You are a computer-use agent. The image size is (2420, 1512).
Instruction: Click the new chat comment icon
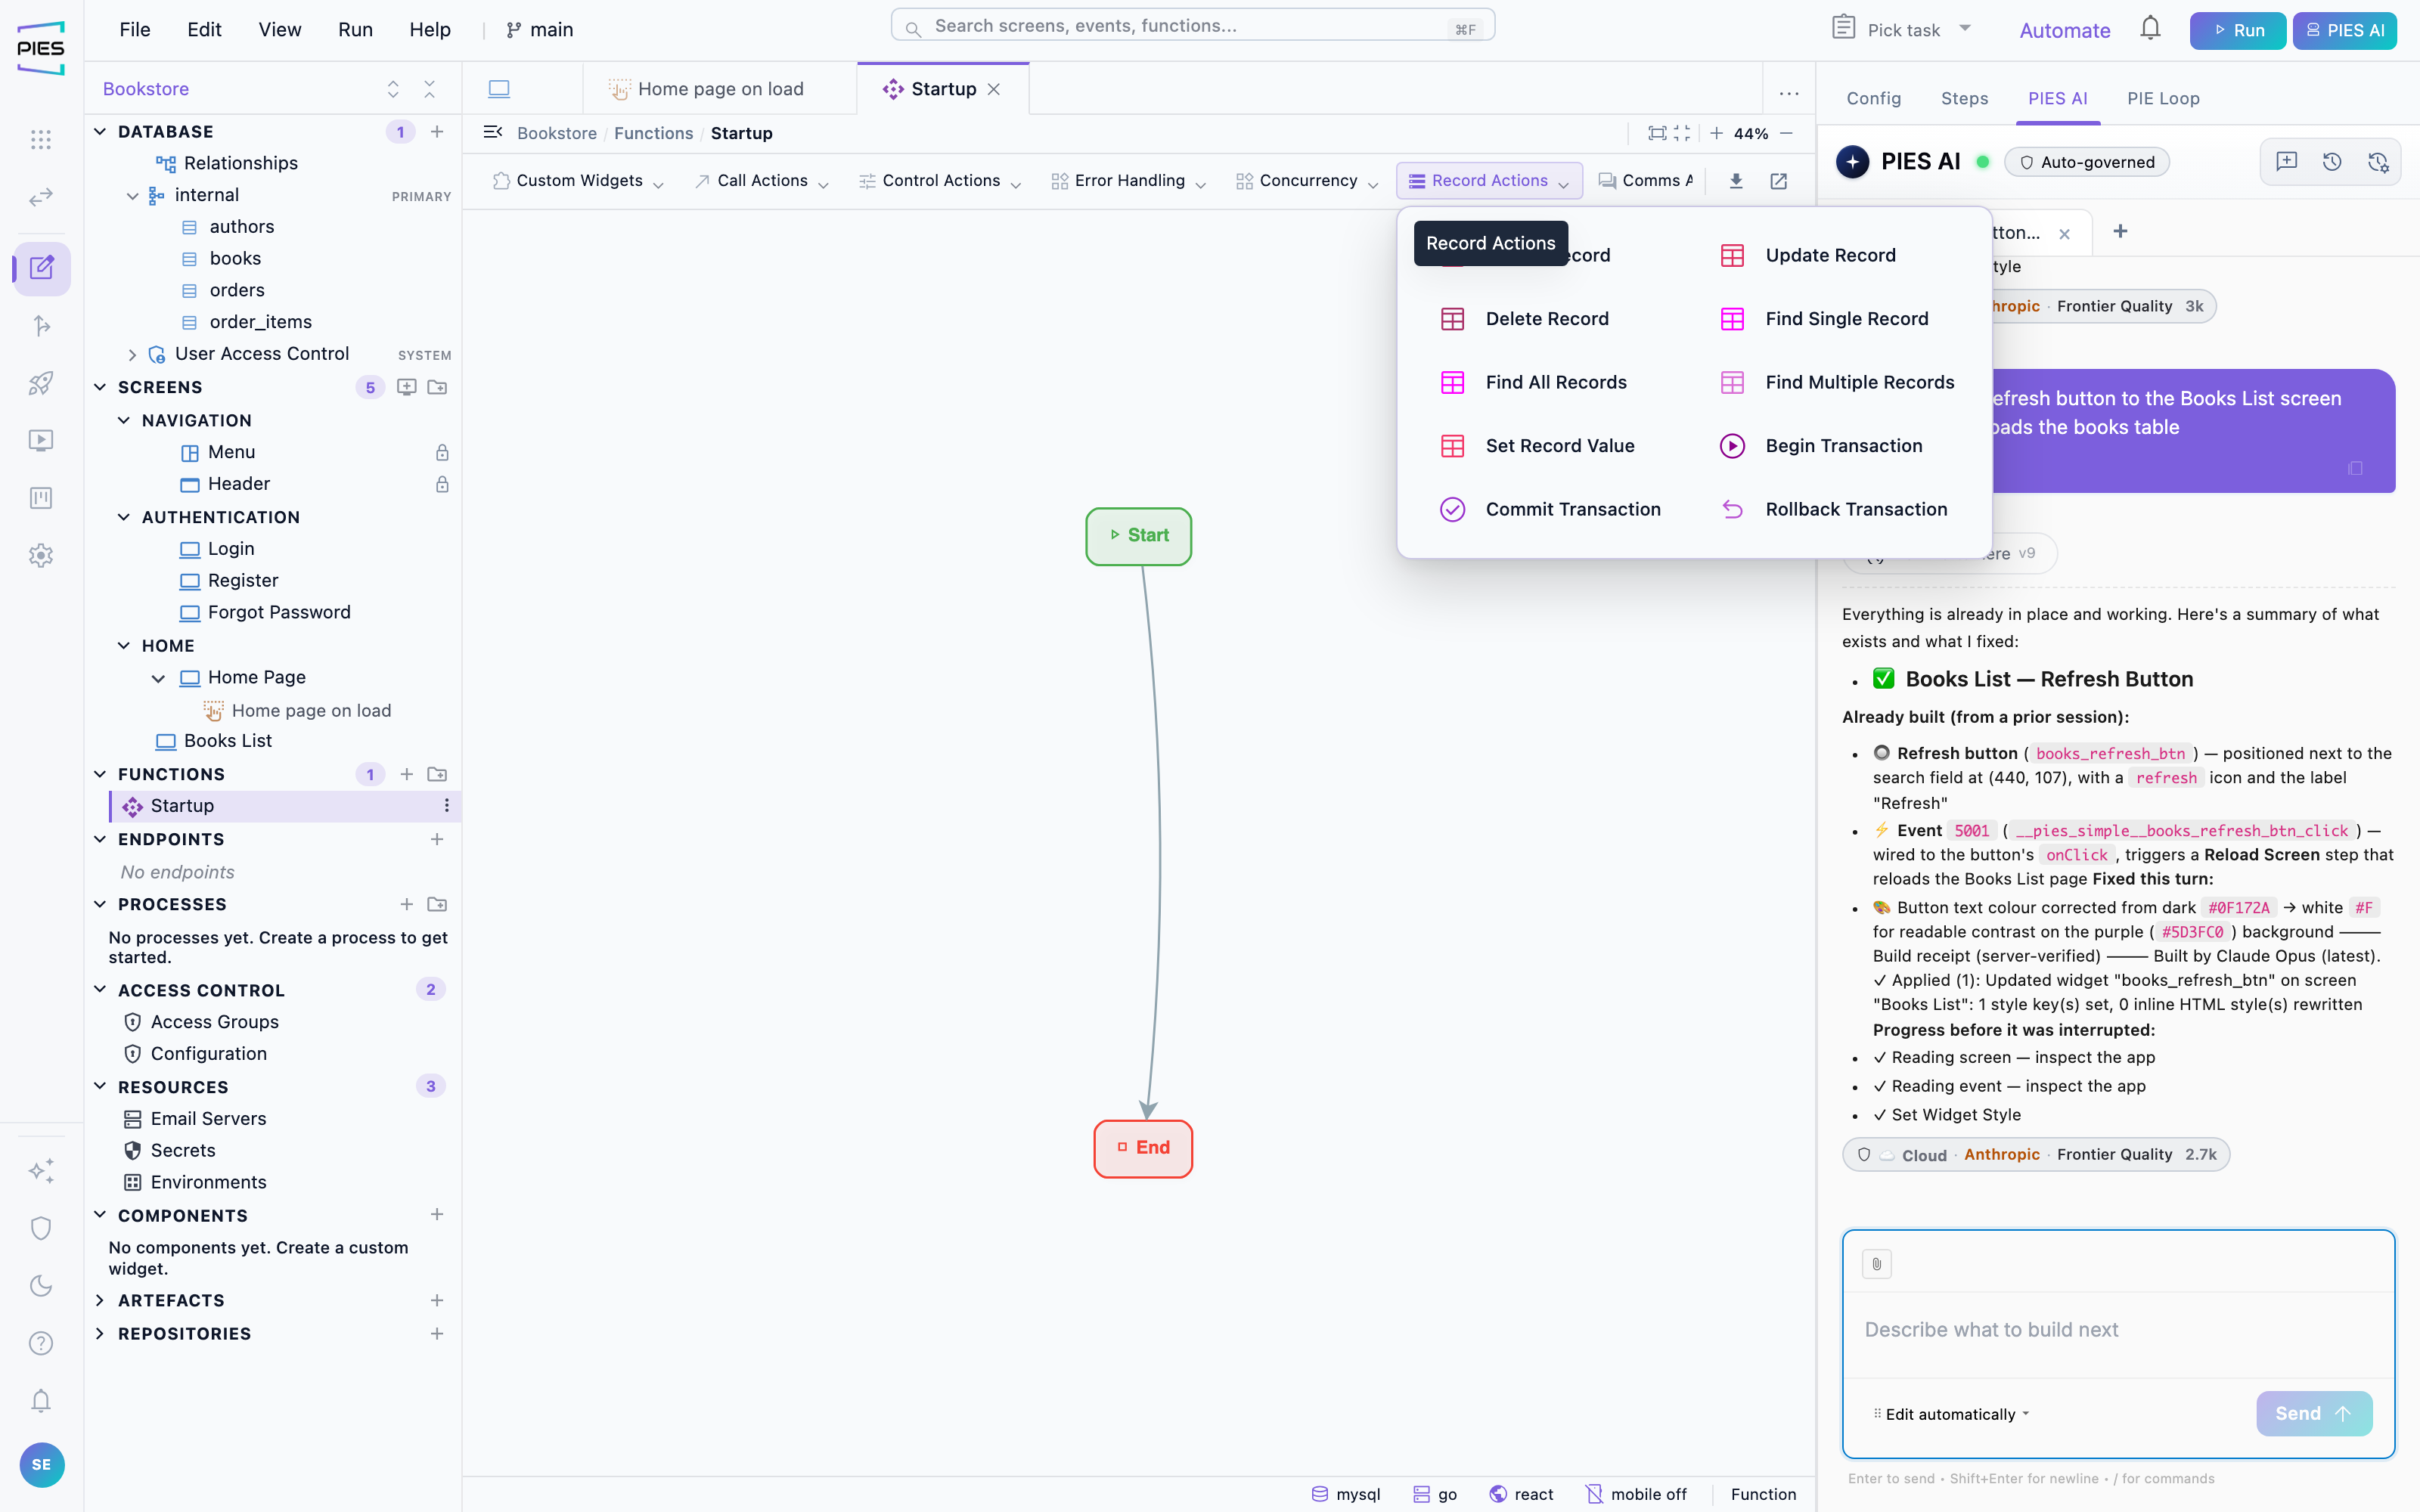click(2287, 162)
